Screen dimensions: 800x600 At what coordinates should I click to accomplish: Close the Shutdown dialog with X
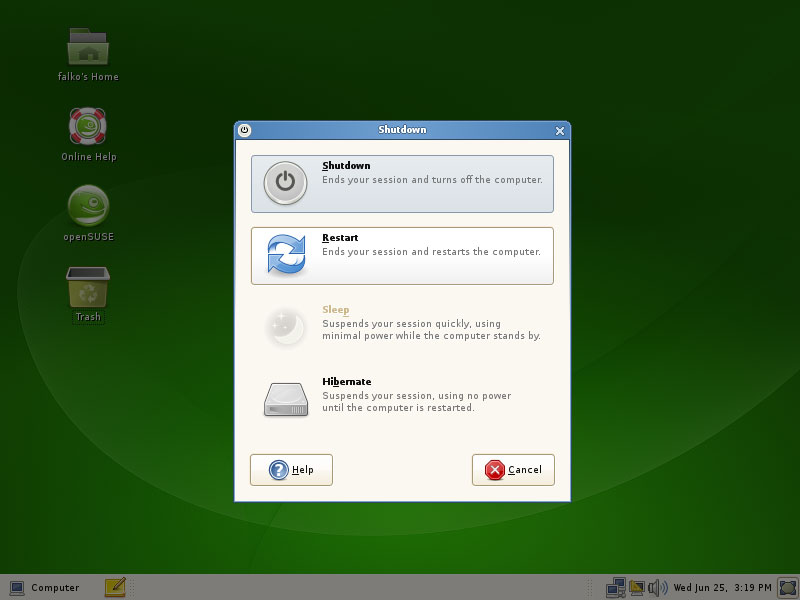coord(560,131)
